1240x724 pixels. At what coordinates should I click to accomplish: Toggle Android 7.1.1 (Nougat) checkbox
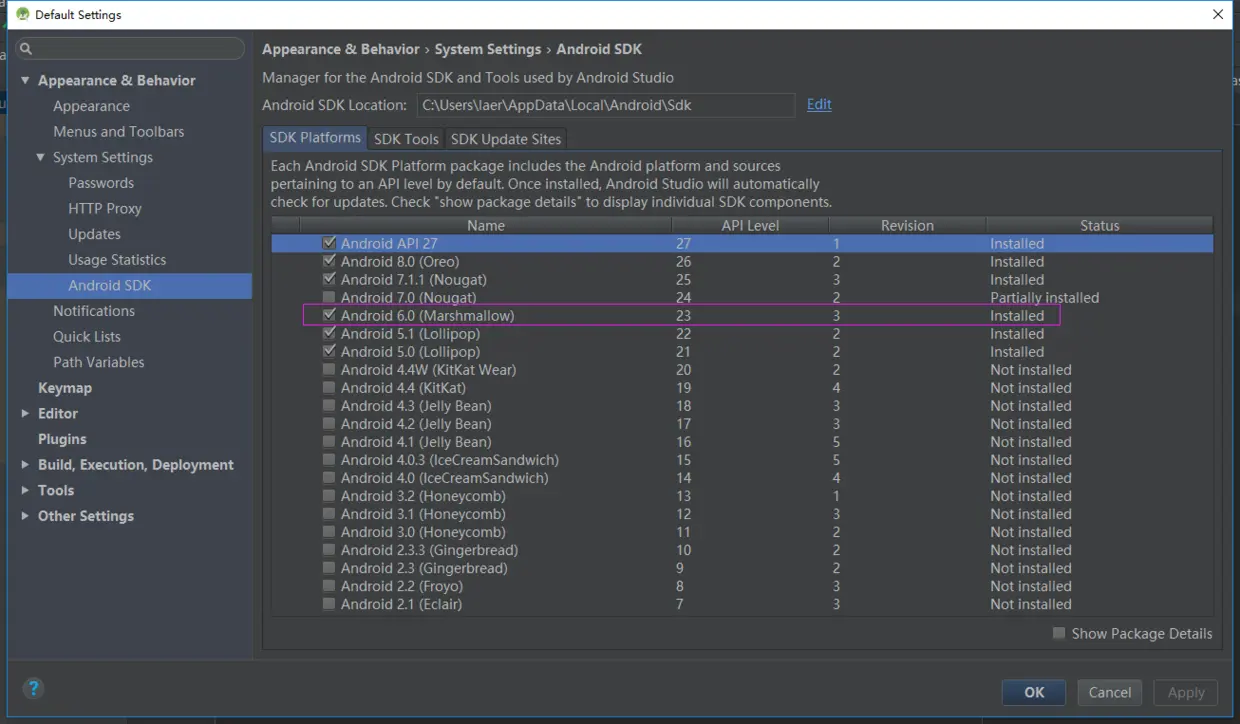(x=329, y=279)
